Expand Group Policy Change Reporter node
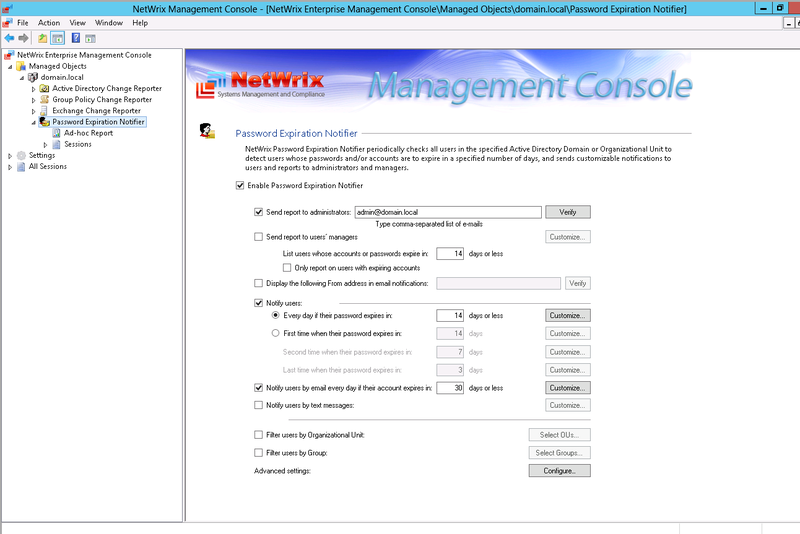This screenshot has height=534, width=800. 34,100
